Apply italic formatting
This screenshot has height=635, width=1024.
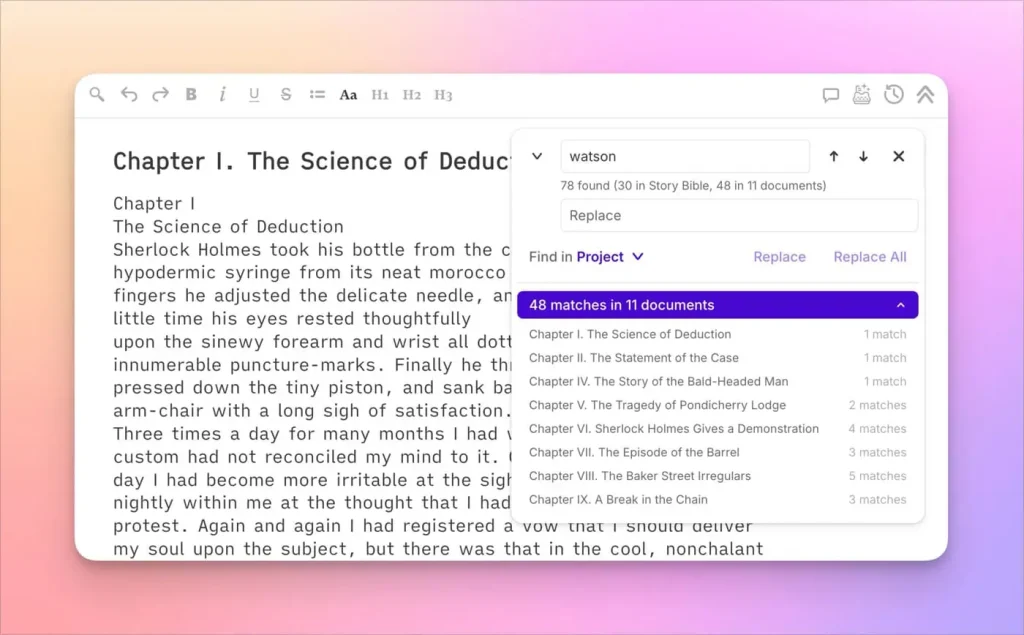coord(222,94)
